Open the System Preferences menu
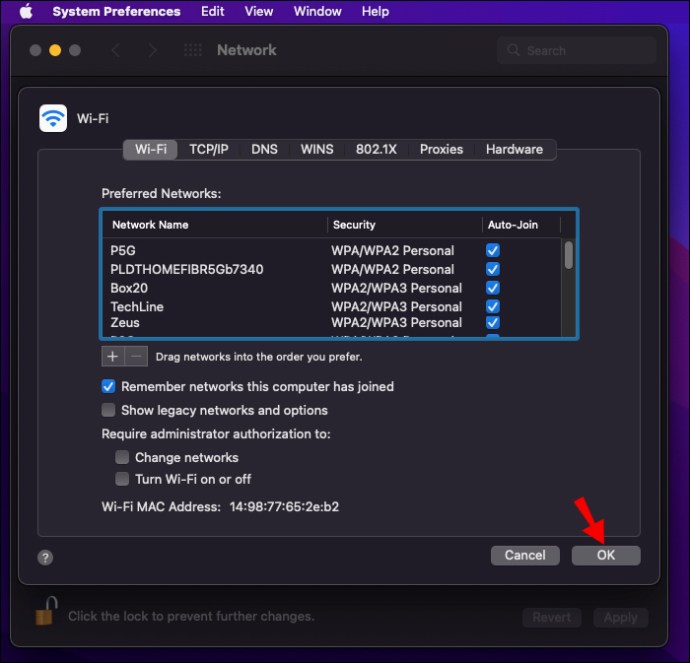The width and height of the screenshot is (690, 663). [117, 11]
